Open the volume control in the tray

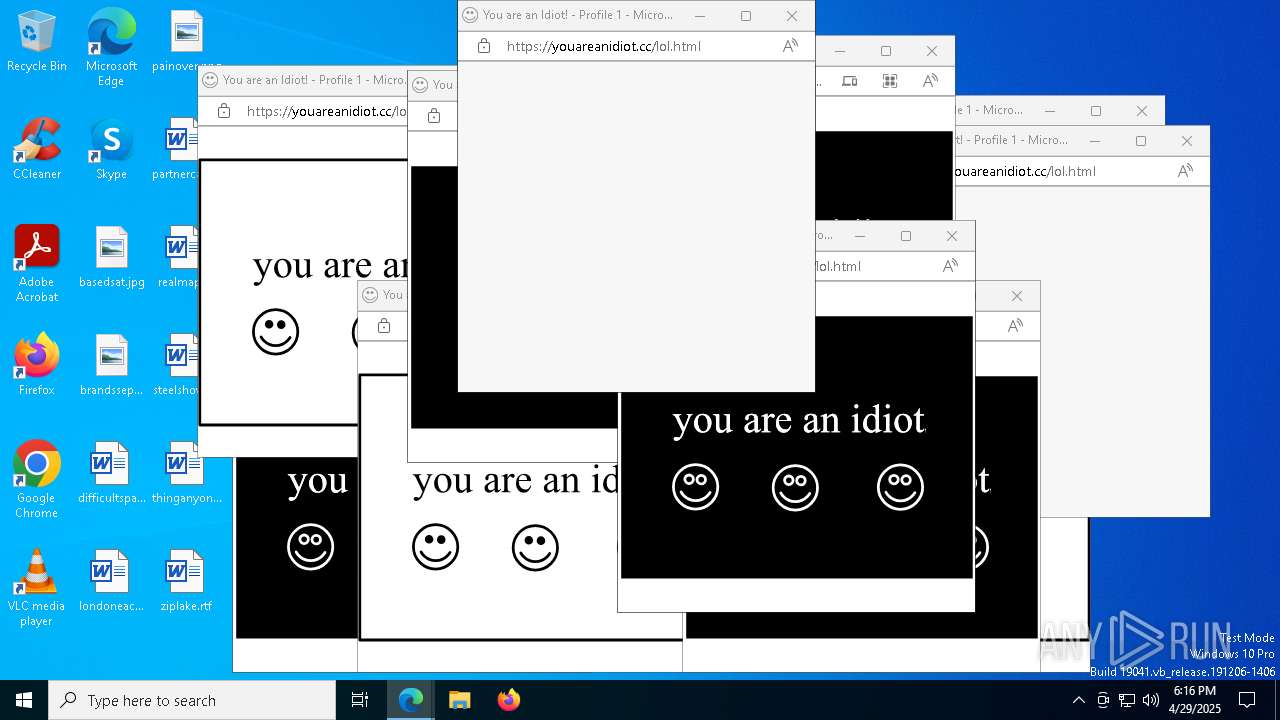click(x=1151, y=700)
